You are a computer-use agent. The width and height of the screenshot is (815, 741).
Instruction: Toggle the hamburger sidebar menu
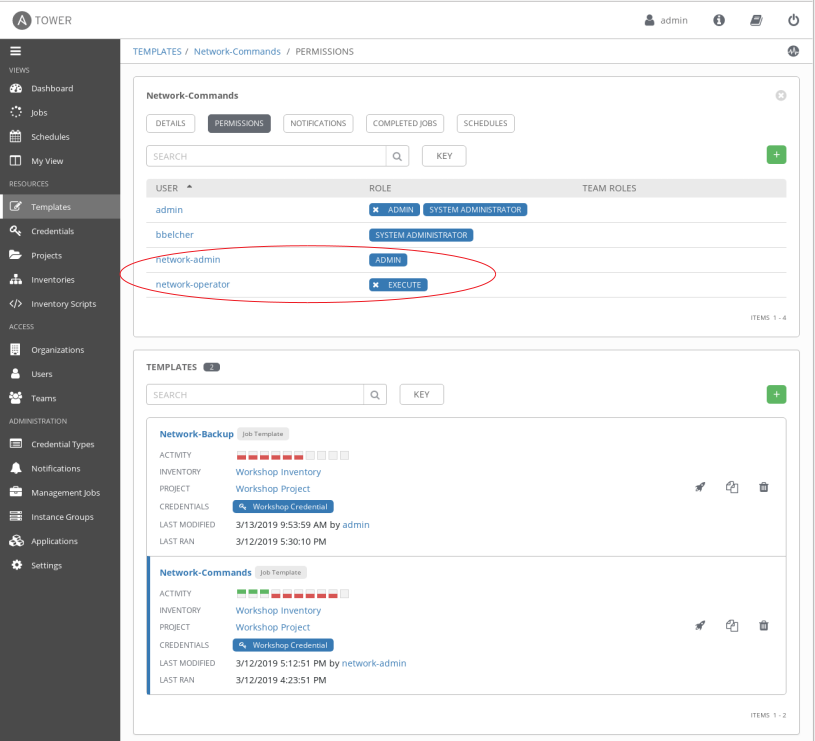pyautogui.click(x=16, y=51)
